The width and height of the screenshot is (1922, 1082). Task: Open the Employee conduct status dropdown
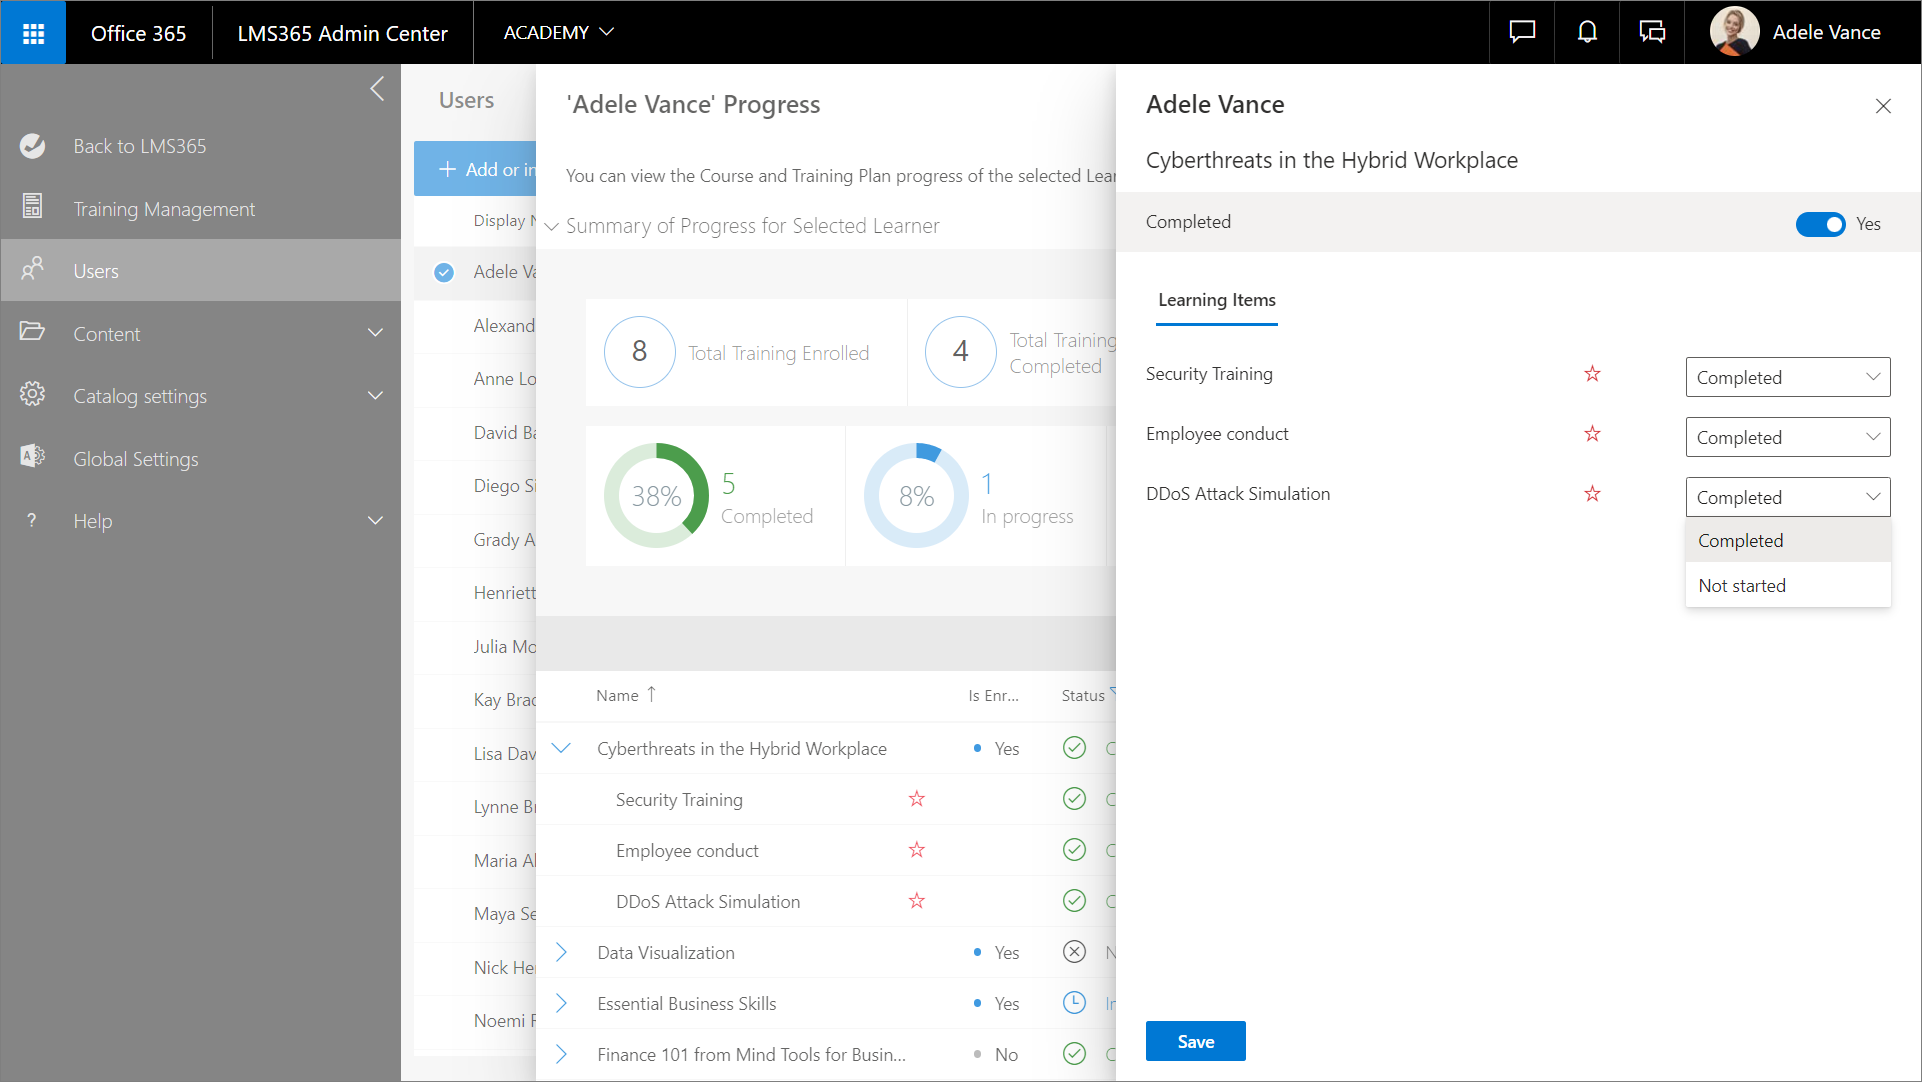[x=1787, y=437]
